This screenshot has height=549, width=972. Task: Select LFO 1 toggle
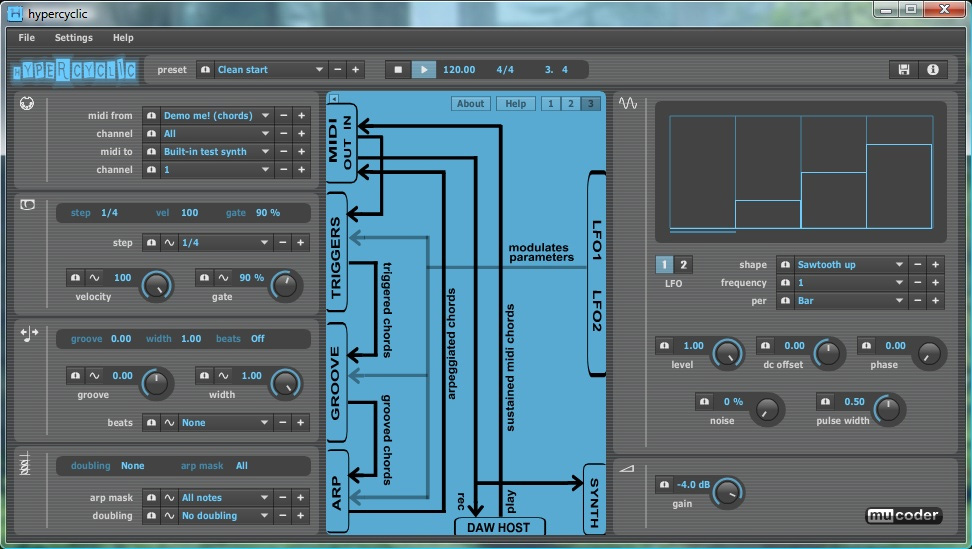[x=665, y=265]
